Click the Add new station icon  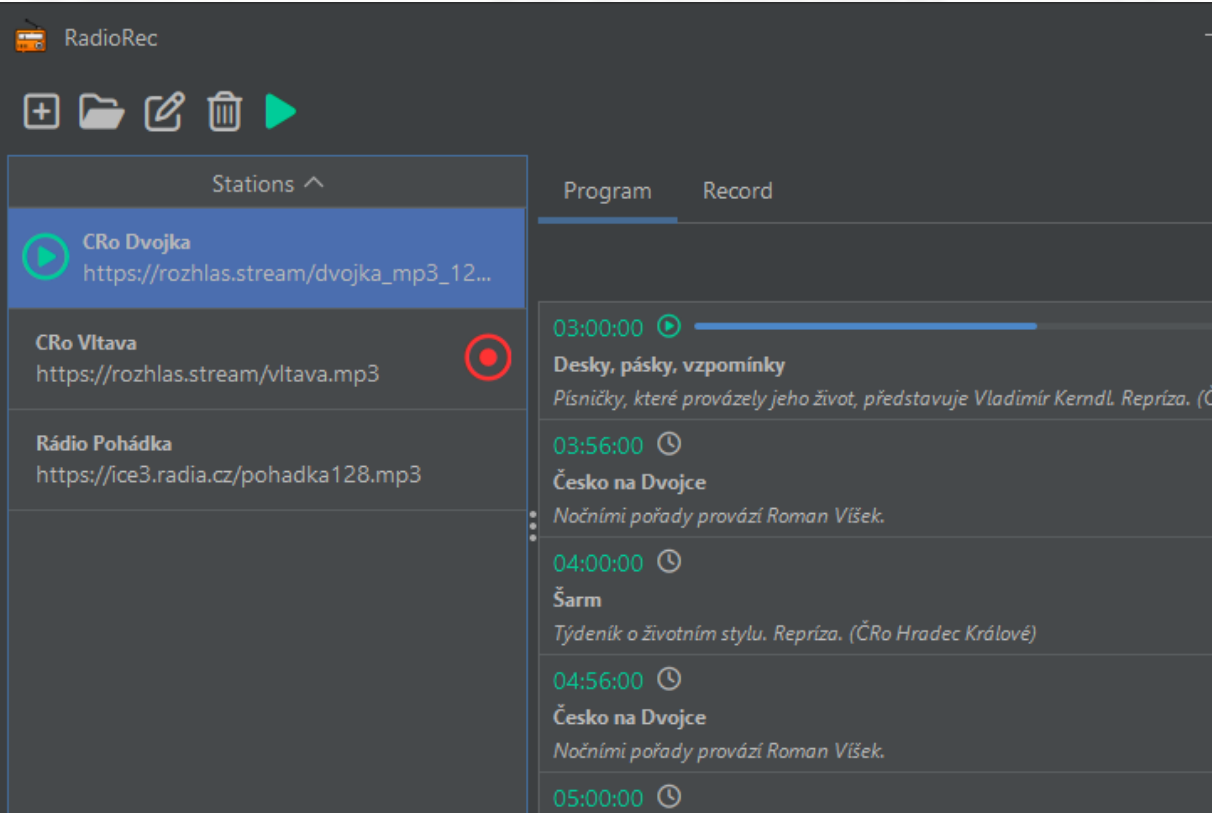[x=40, y=112]
